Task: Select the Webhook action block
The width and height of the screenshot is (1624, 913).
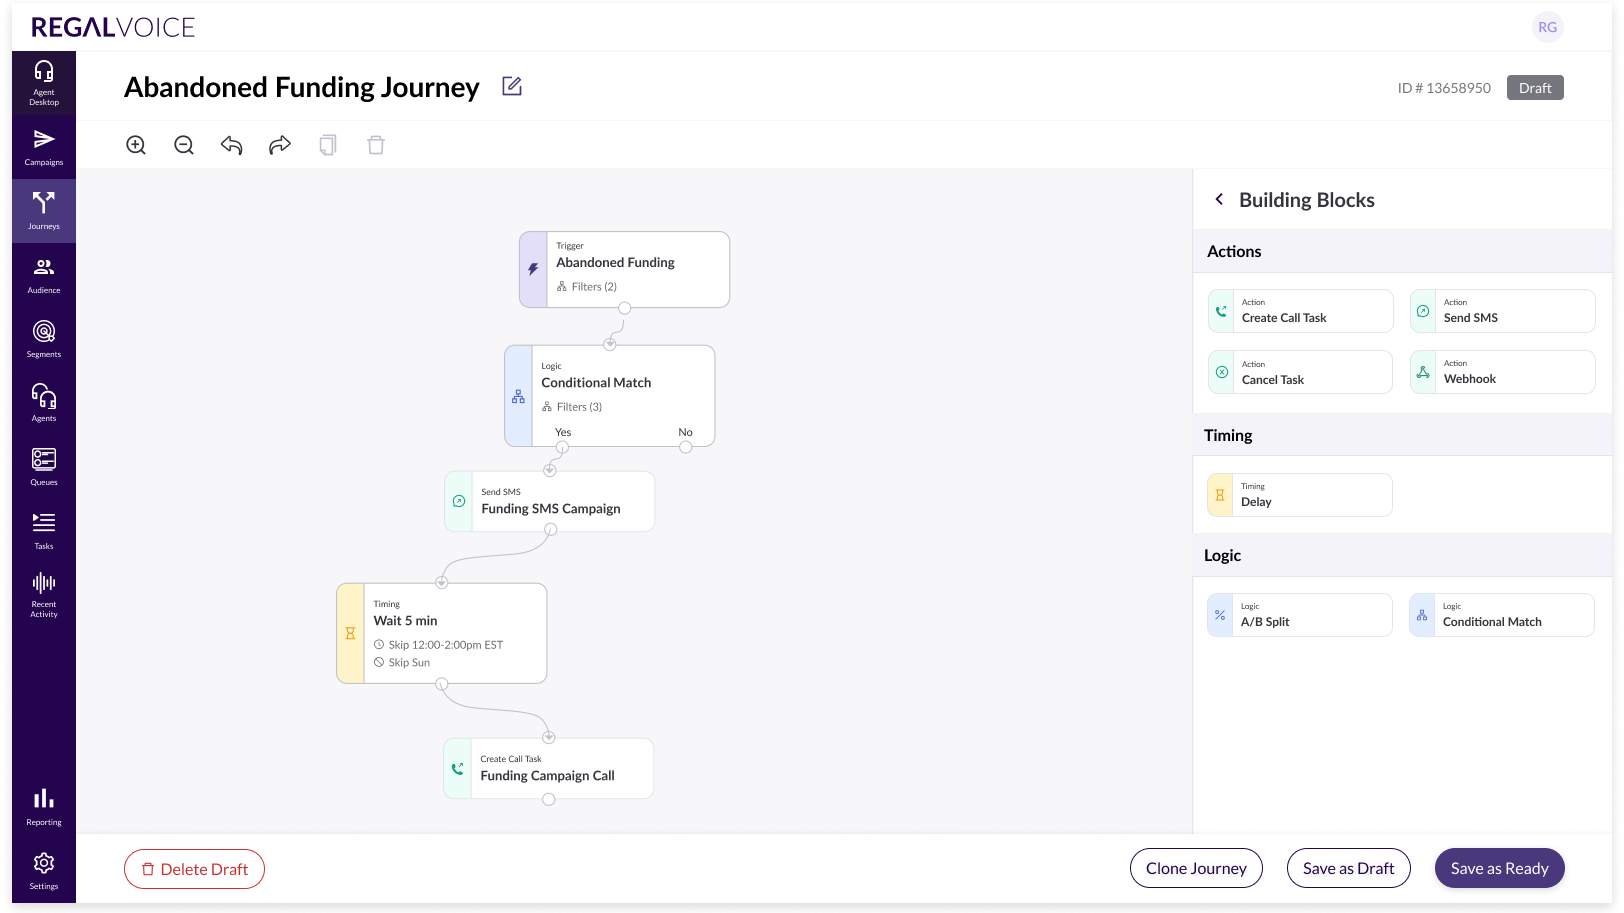Action: tap(1502, 372)
